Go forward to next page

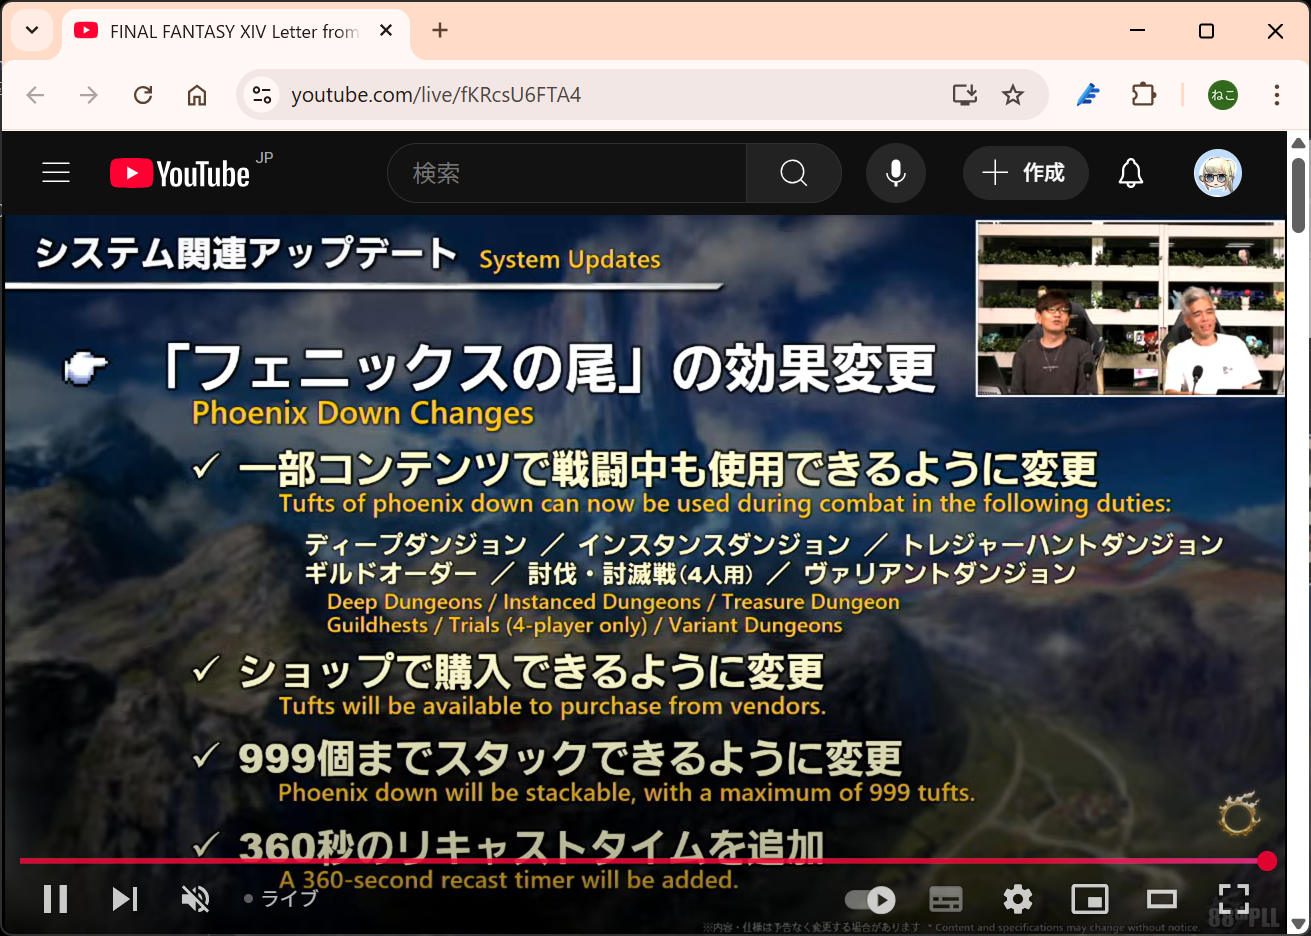point(89,95)
